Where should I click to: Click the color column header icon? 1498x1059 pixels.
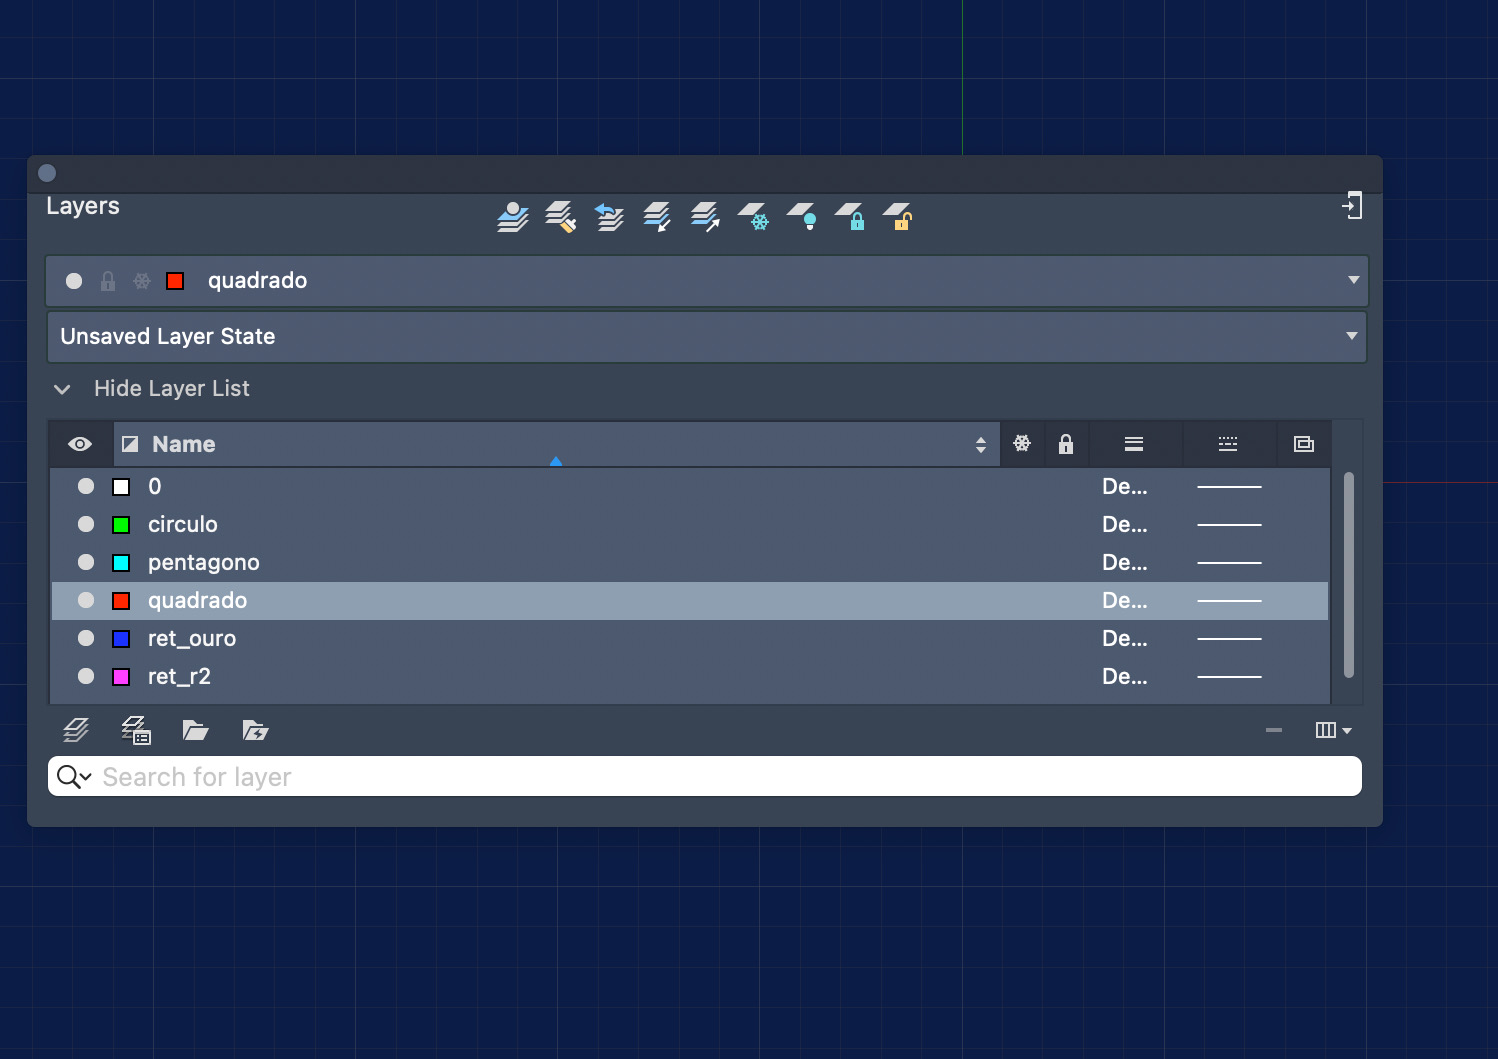click(130, 444)
